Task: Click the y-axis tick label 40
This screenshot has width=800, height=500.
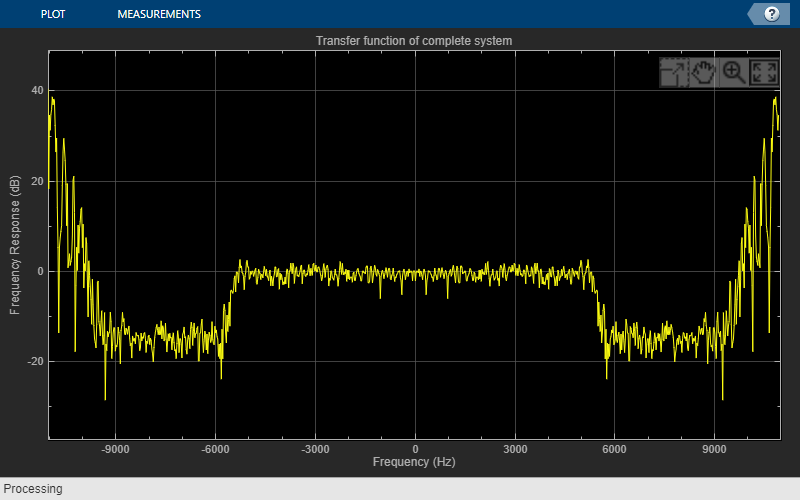Action: tap(37, 90)
